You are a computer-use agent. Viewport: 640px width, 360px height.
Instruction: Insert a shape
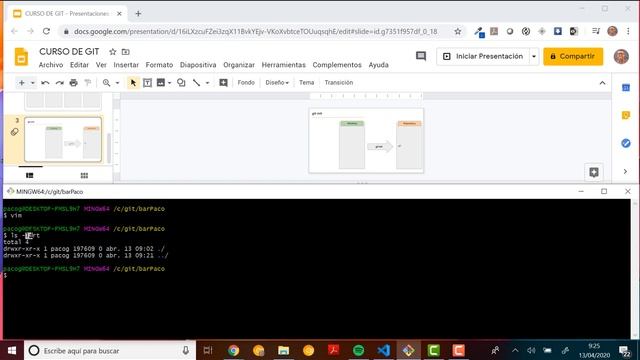181,83
